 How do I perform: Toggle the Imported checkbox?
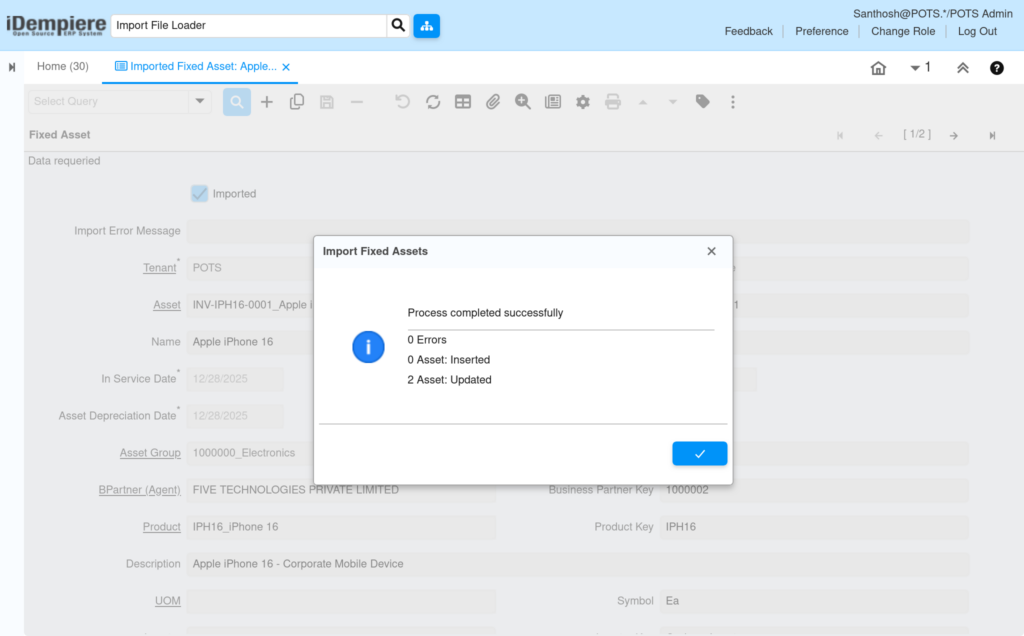click(x=199, y=193)
